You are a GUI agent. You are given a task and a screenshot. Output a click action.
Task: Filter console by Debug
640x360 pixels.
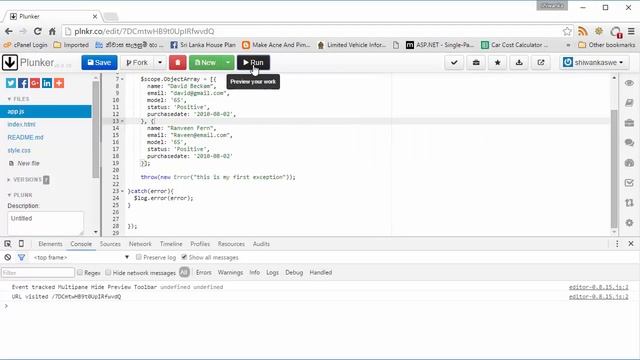click(x=294, y=272)
